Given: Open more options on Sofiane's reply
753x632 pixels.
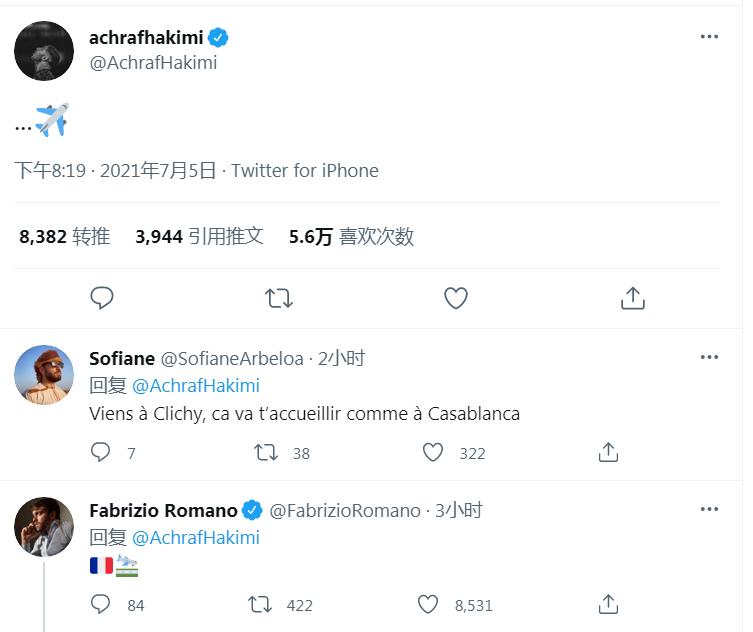Looking at the screenshot, I should (x=709, y=357).
